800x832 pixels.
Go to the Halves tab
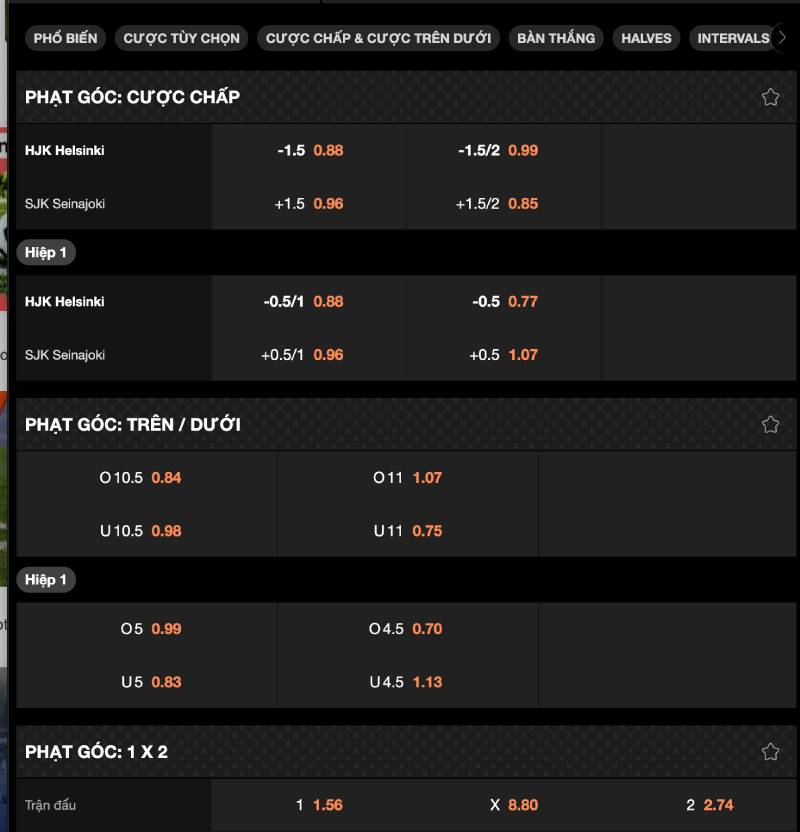[x=646, y=38]
